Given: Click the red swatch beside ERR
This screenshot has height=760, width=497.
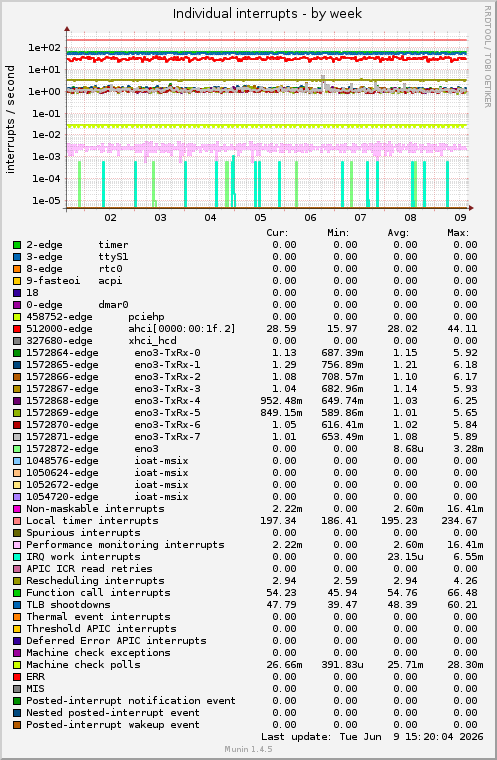Looking at the screenshot, I should (17, 677).
